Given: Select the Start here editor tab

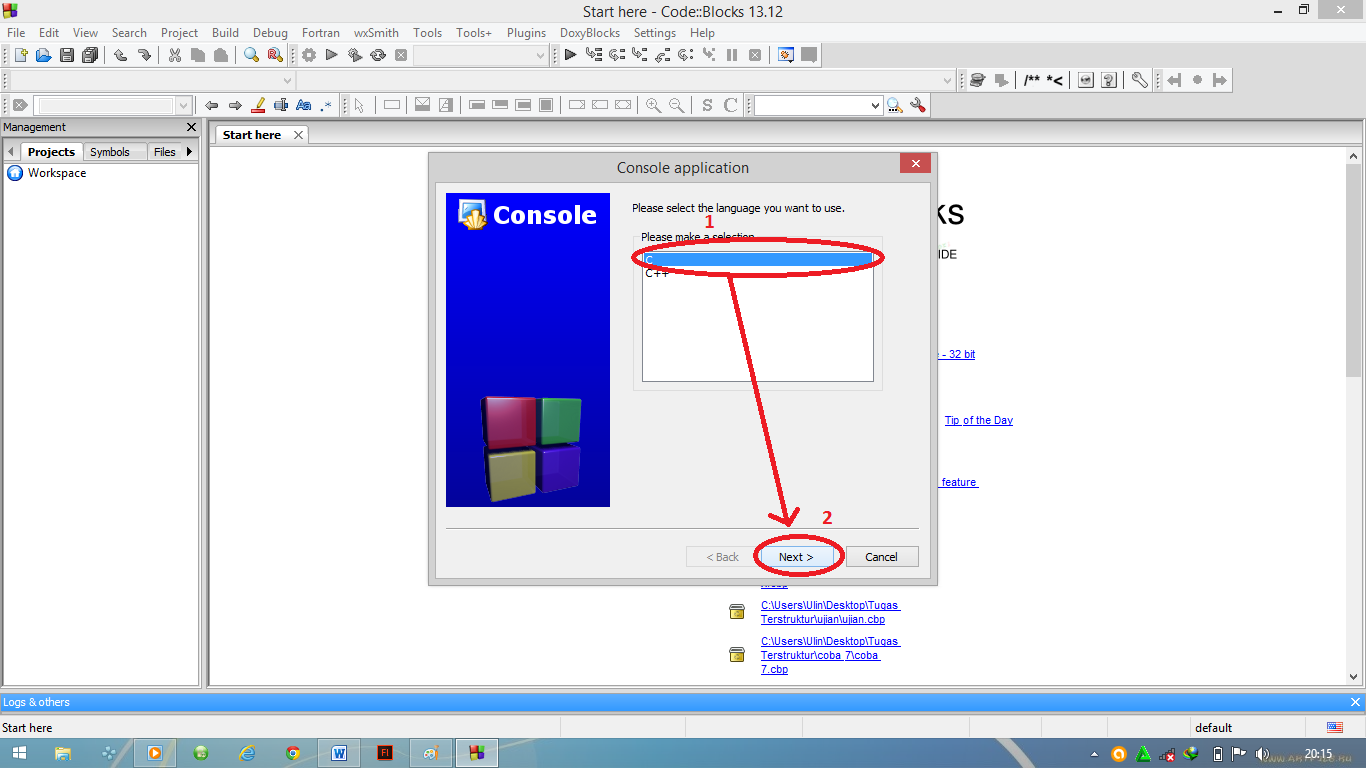Looking at the screenshot, I should [x=252, y=135].
